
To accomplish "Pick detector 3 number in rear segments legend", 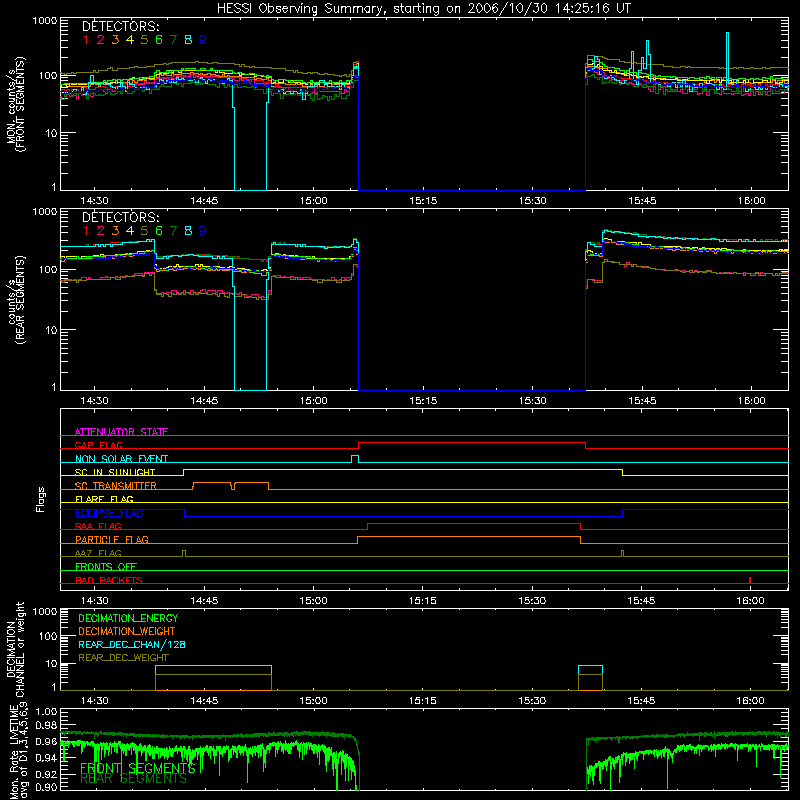I will 115,231.
